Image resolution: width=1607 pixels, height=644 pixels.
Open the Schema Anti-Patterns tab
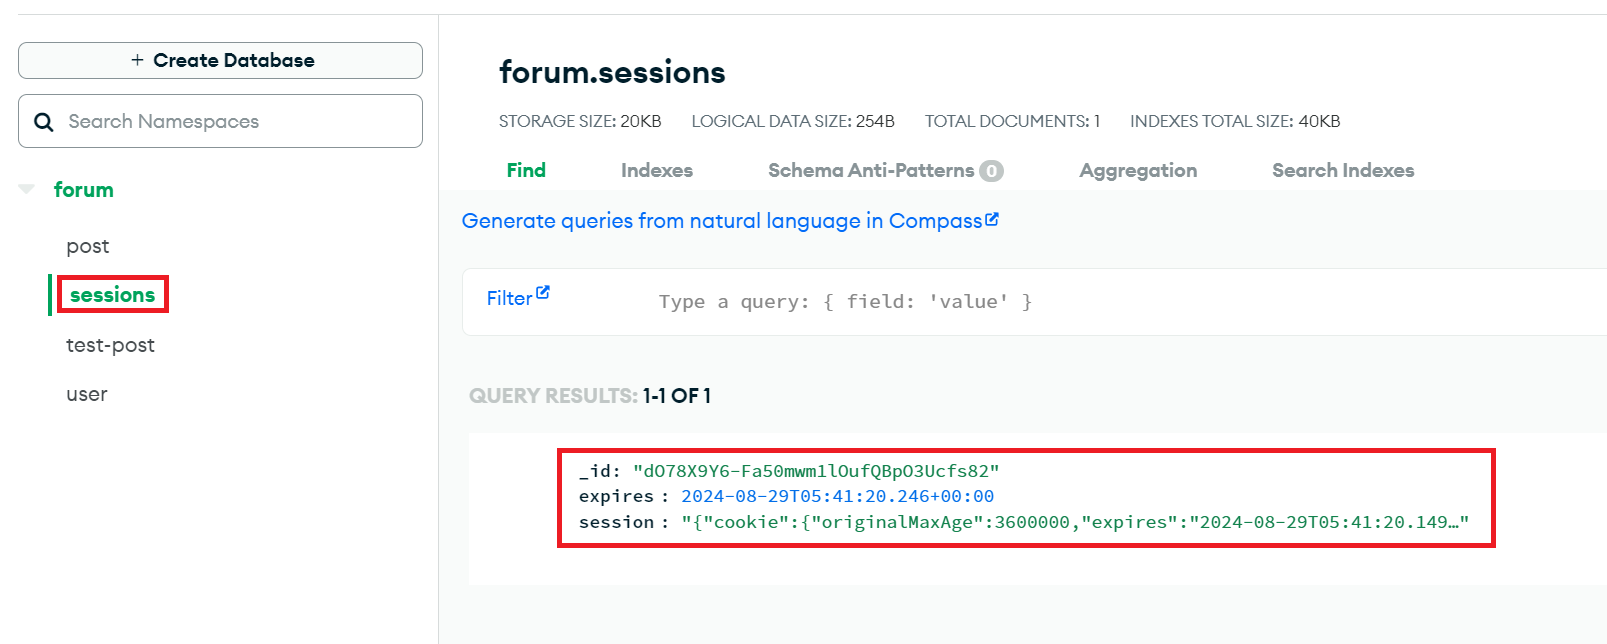[871, 170]
